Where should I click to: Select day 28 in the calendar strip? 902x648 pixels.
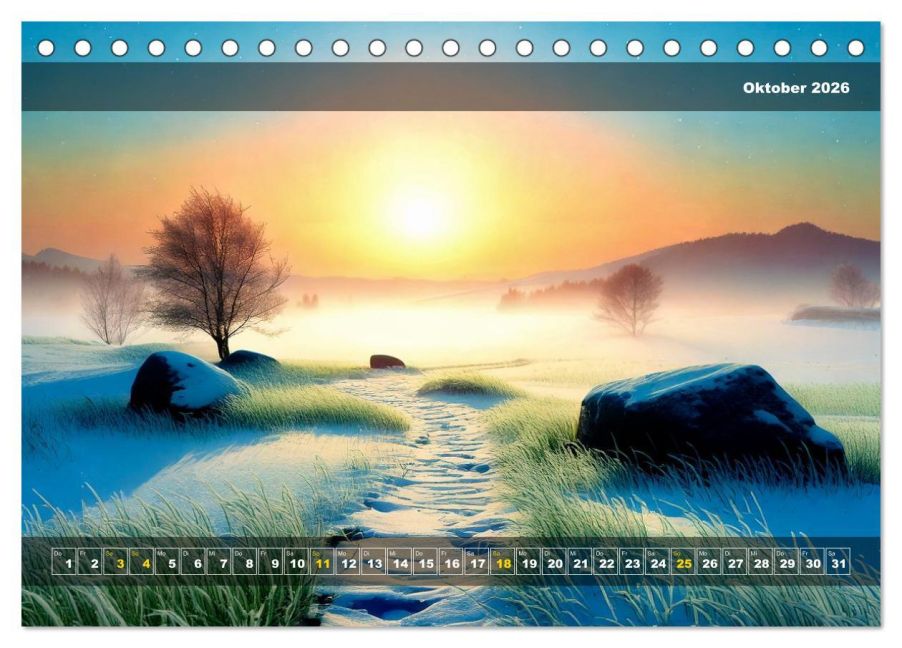761,561
